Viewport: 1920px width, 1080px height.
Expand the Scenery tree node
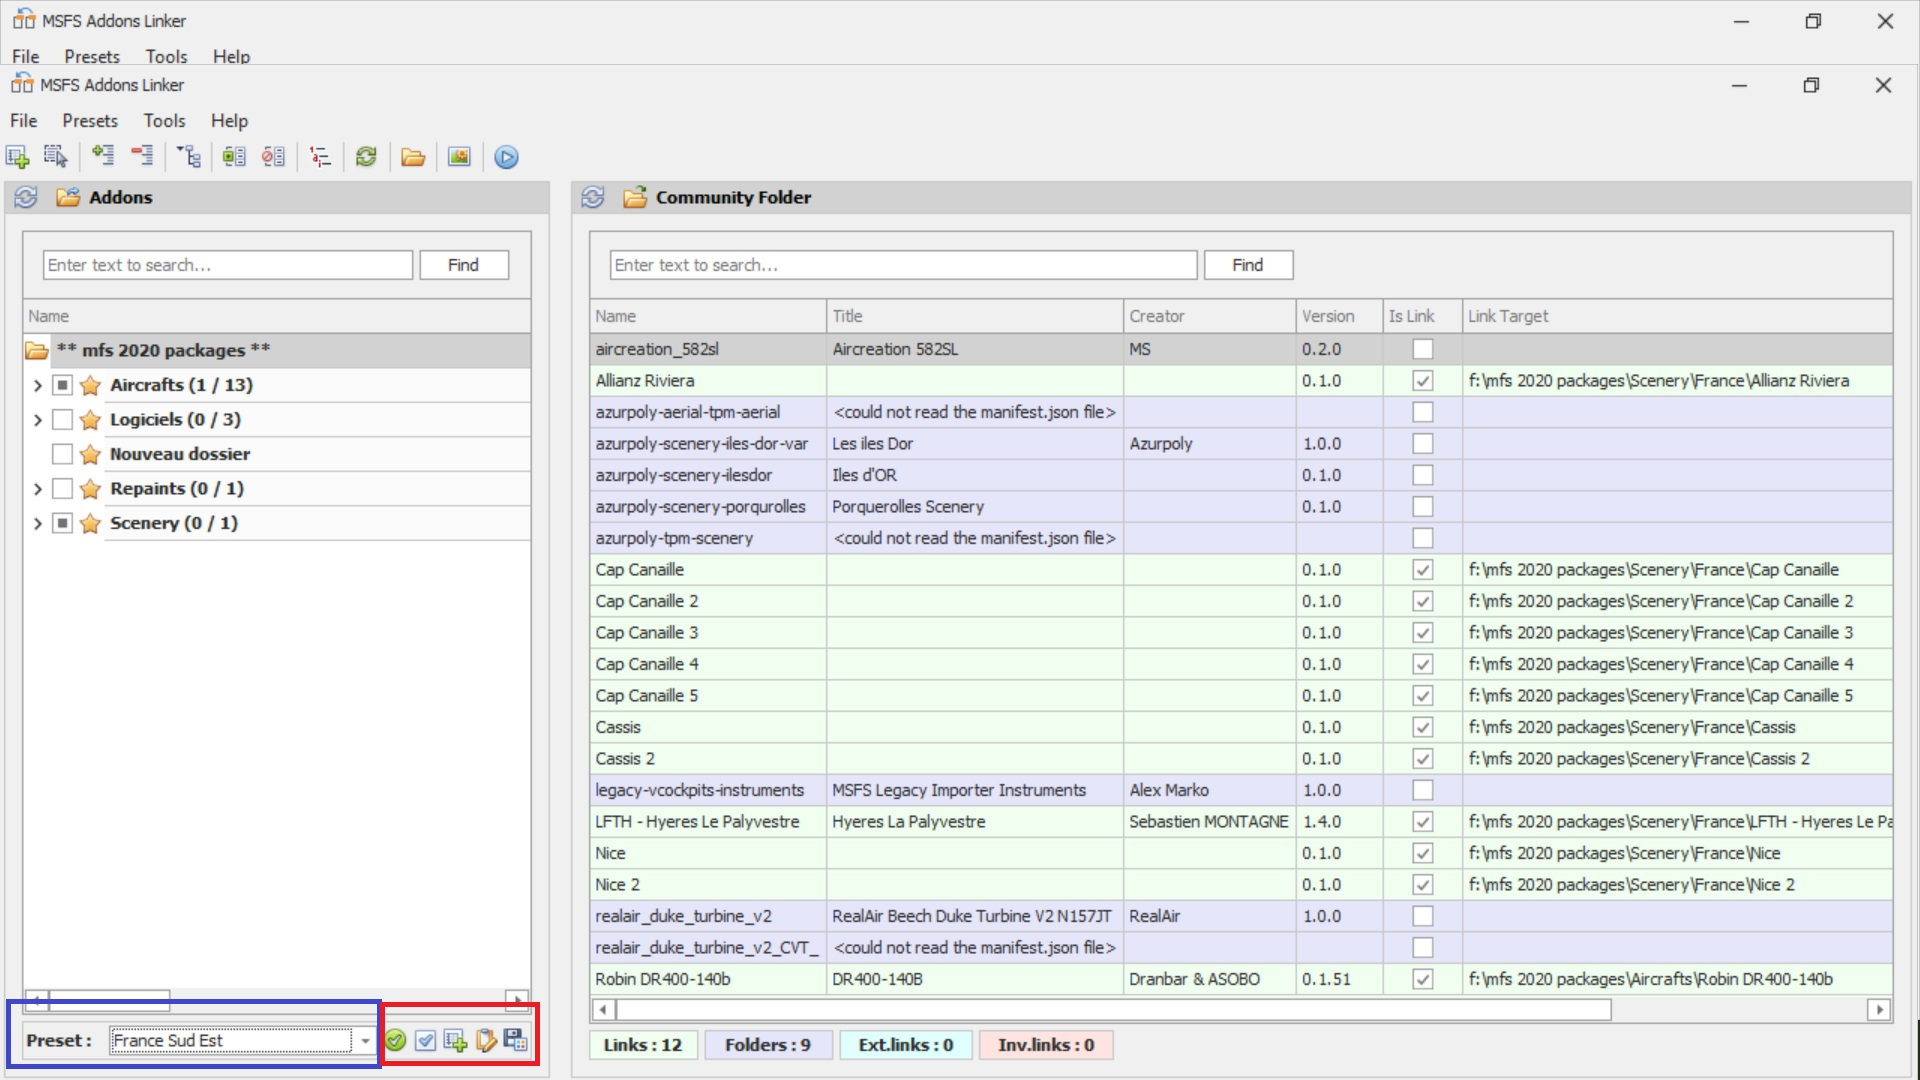pyautogui.click(x=37, y=523)
